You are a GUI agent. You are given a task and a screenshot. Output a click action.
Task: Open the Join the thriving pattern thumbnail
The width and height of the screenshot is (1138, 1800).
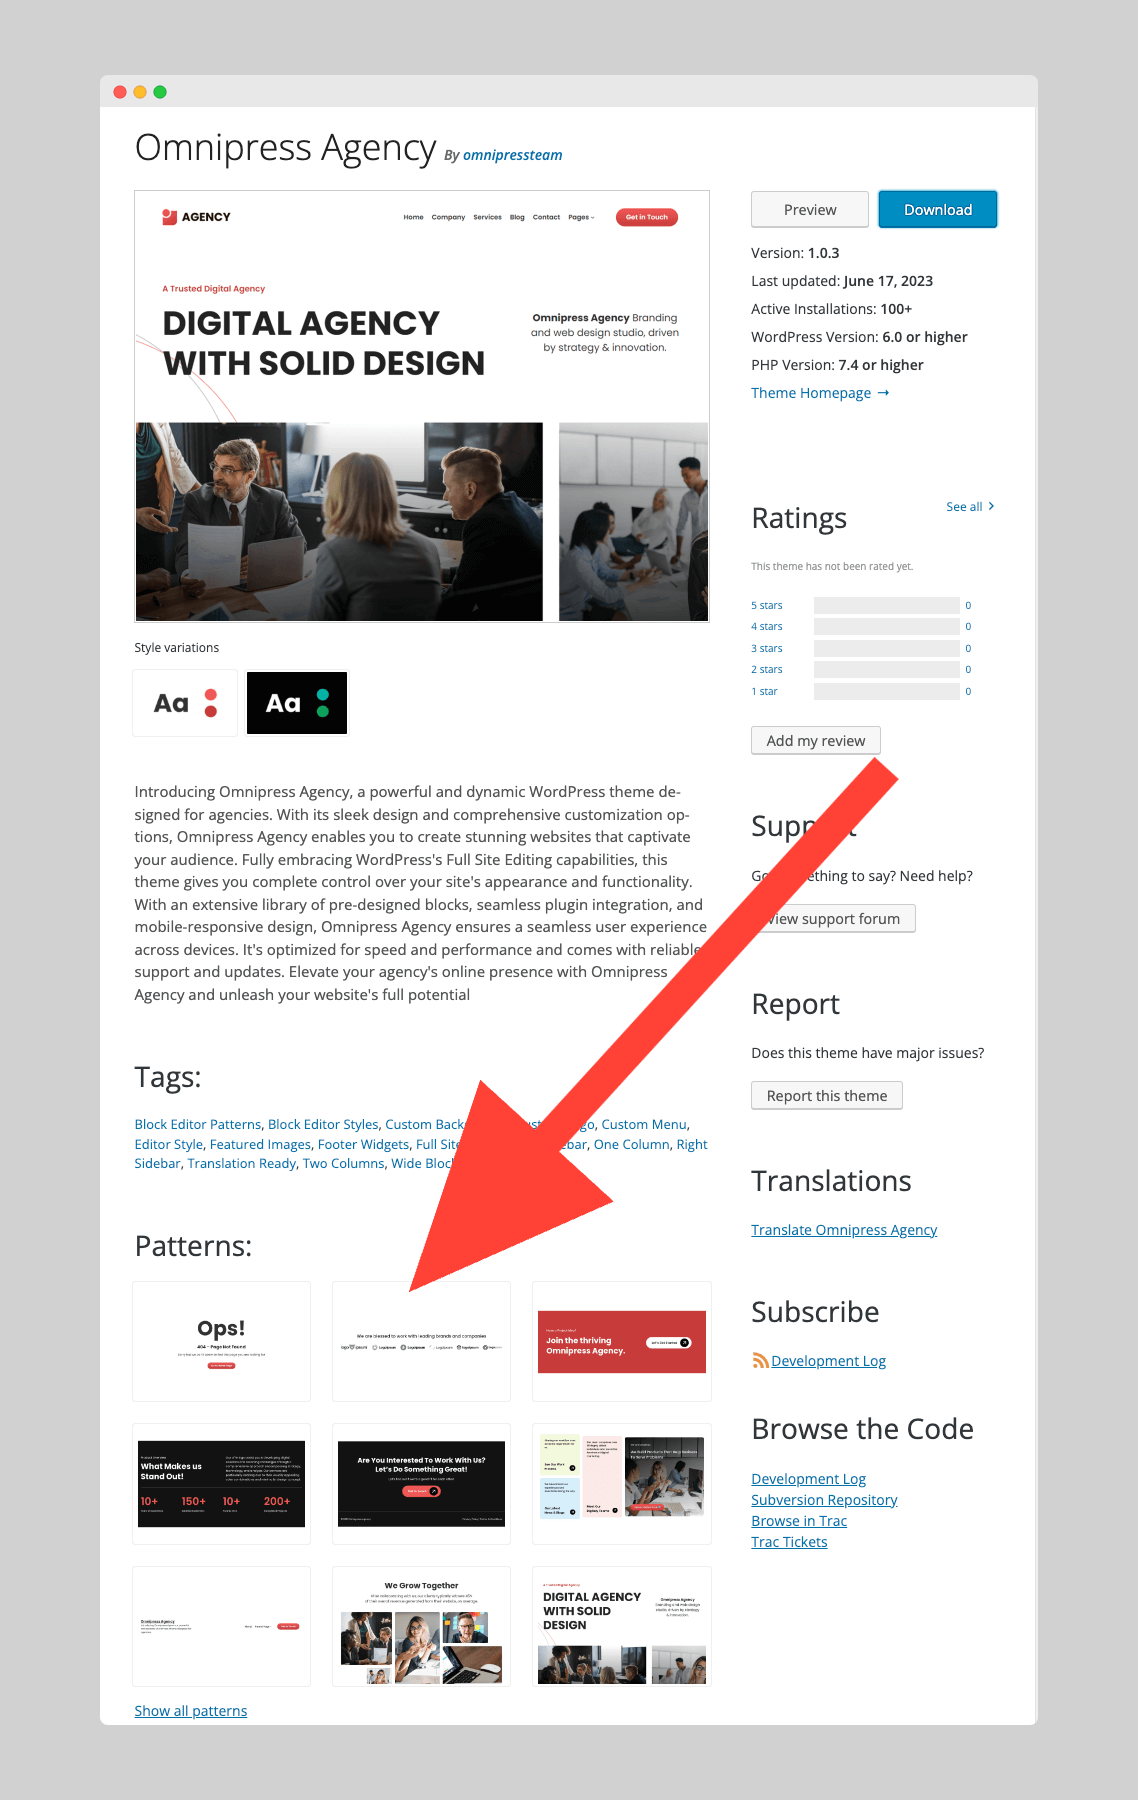[x=621, y=1341]
